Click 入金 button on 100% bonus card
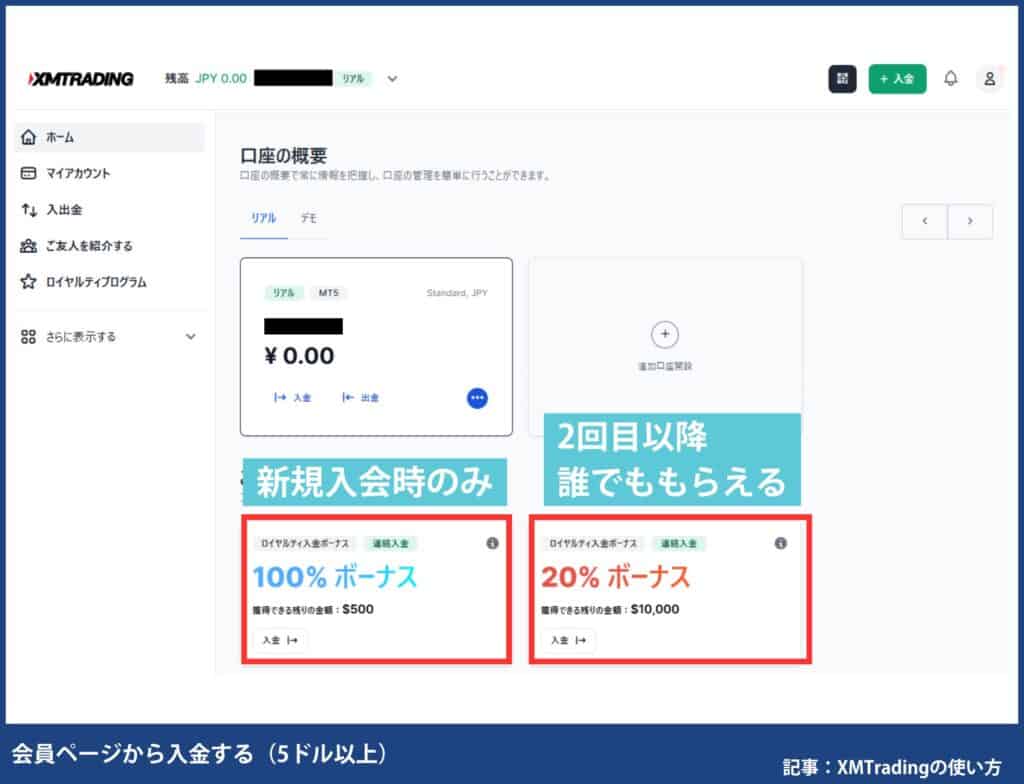 coord(280,640)
